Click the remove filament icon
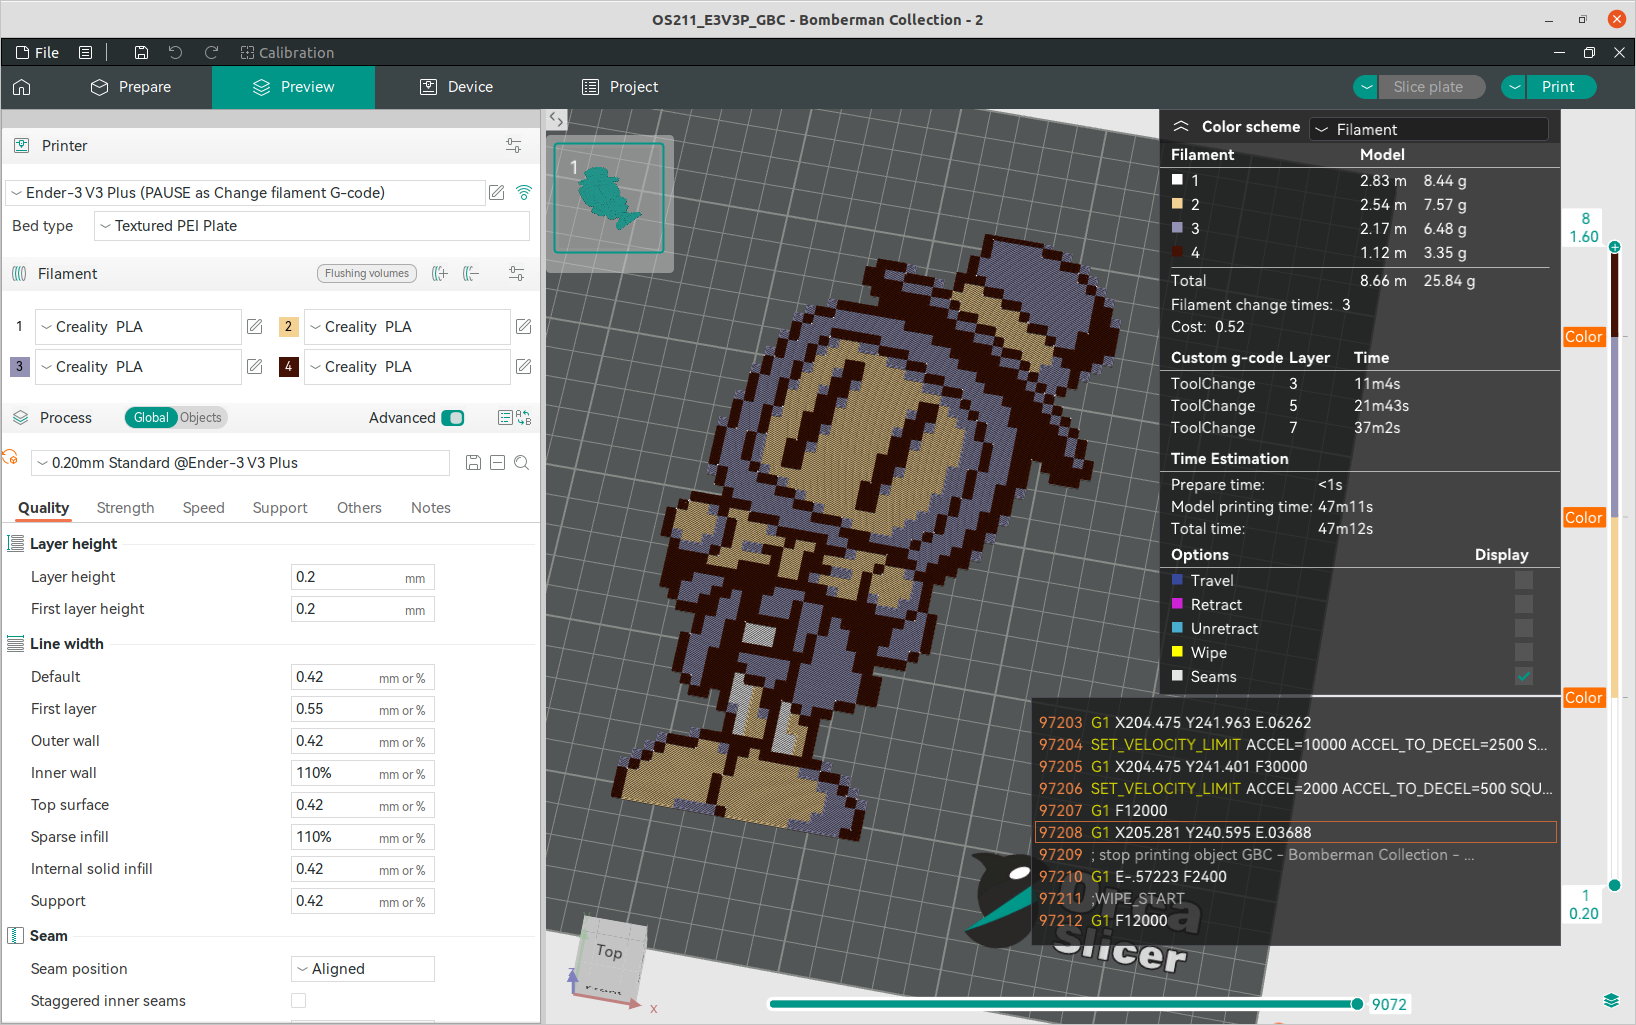The height and width of the screenshot is (1025, 1636). pyautogui.click(x=471, y=273)
